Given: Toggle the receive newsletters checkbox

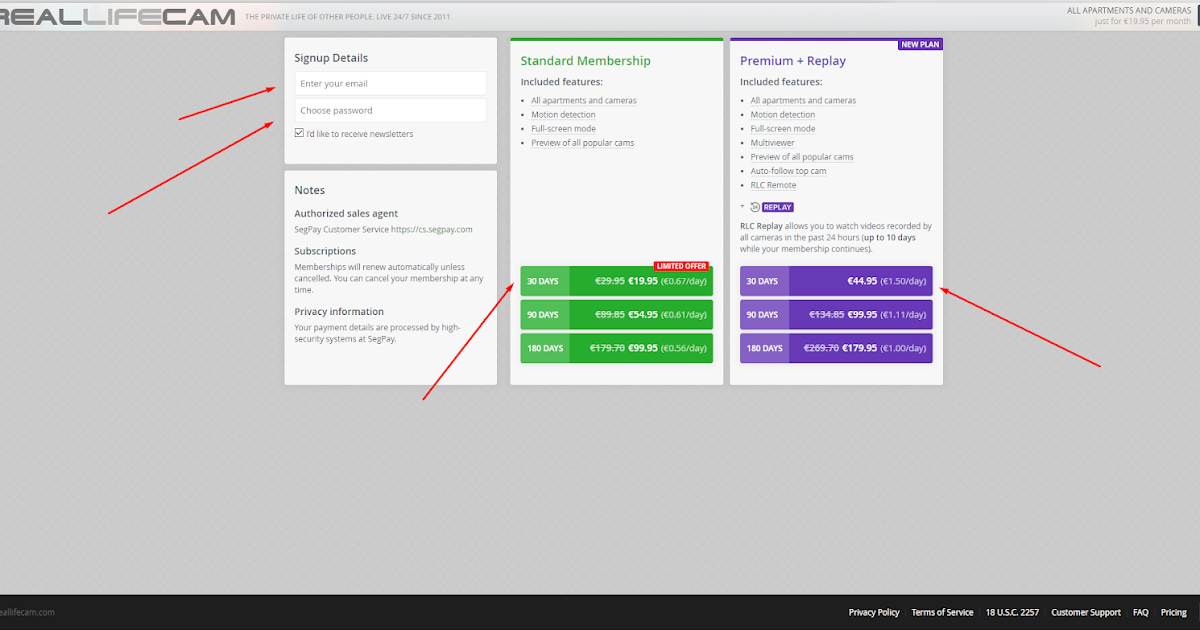Looking at the screenshot, I should 299,133.
